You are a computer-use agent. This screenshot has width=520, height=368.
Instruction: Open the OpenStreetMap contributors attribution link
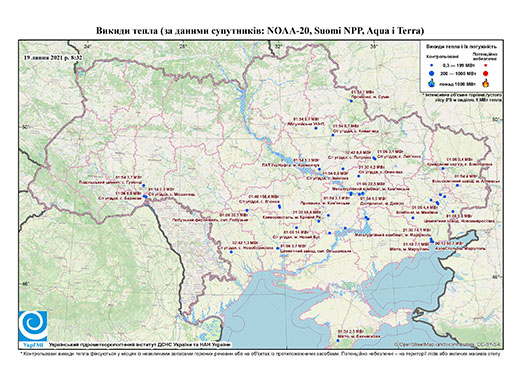point(448,344)
